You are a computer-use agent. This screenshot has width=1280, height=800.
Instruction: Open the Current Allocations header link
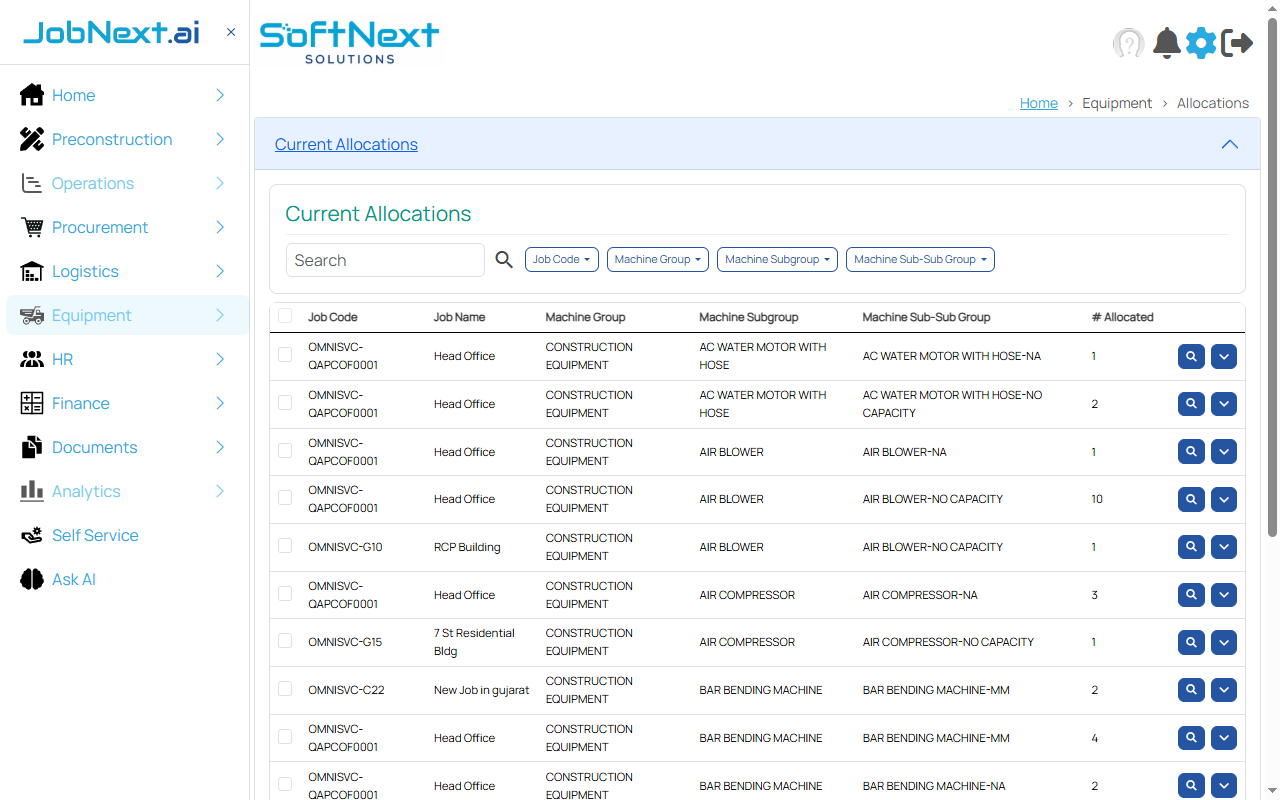tap(346, 144)
